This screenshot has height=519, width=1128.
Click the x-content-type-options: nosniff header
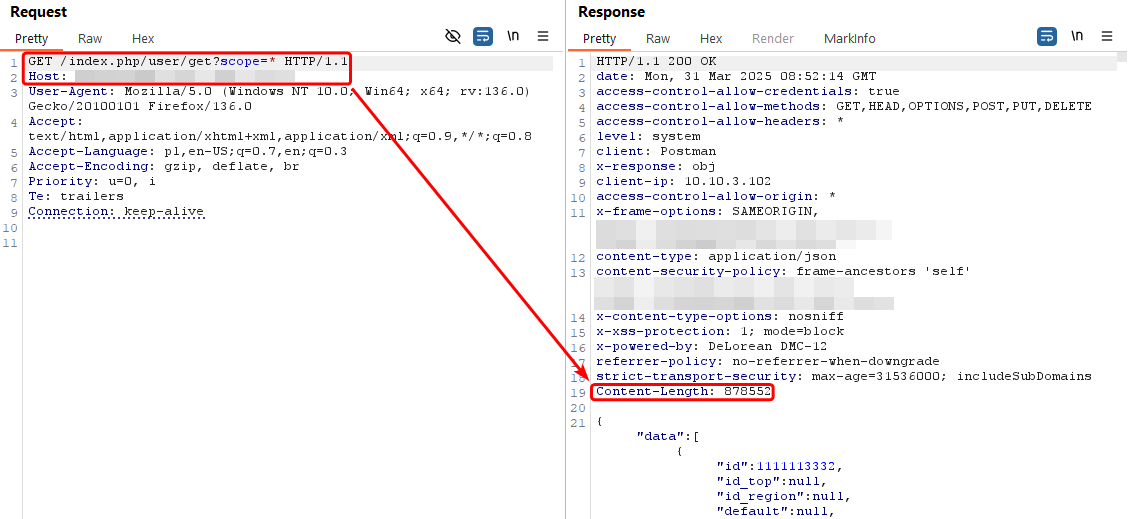719,316
